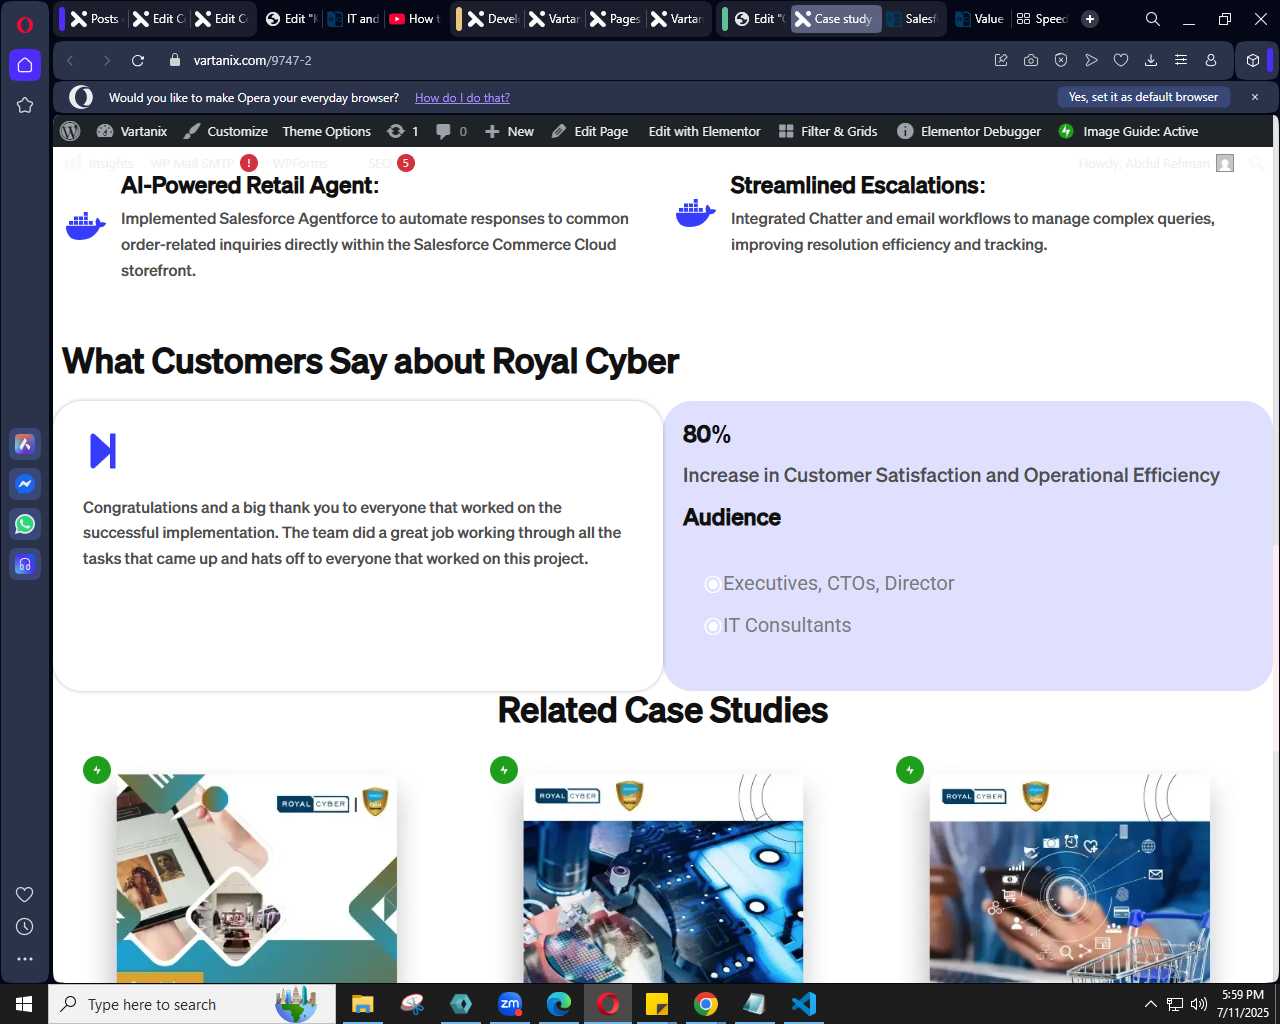Click the send/flow arrow icon in address bar
Screen dimensions: 1280x1024
(1091, 60)
